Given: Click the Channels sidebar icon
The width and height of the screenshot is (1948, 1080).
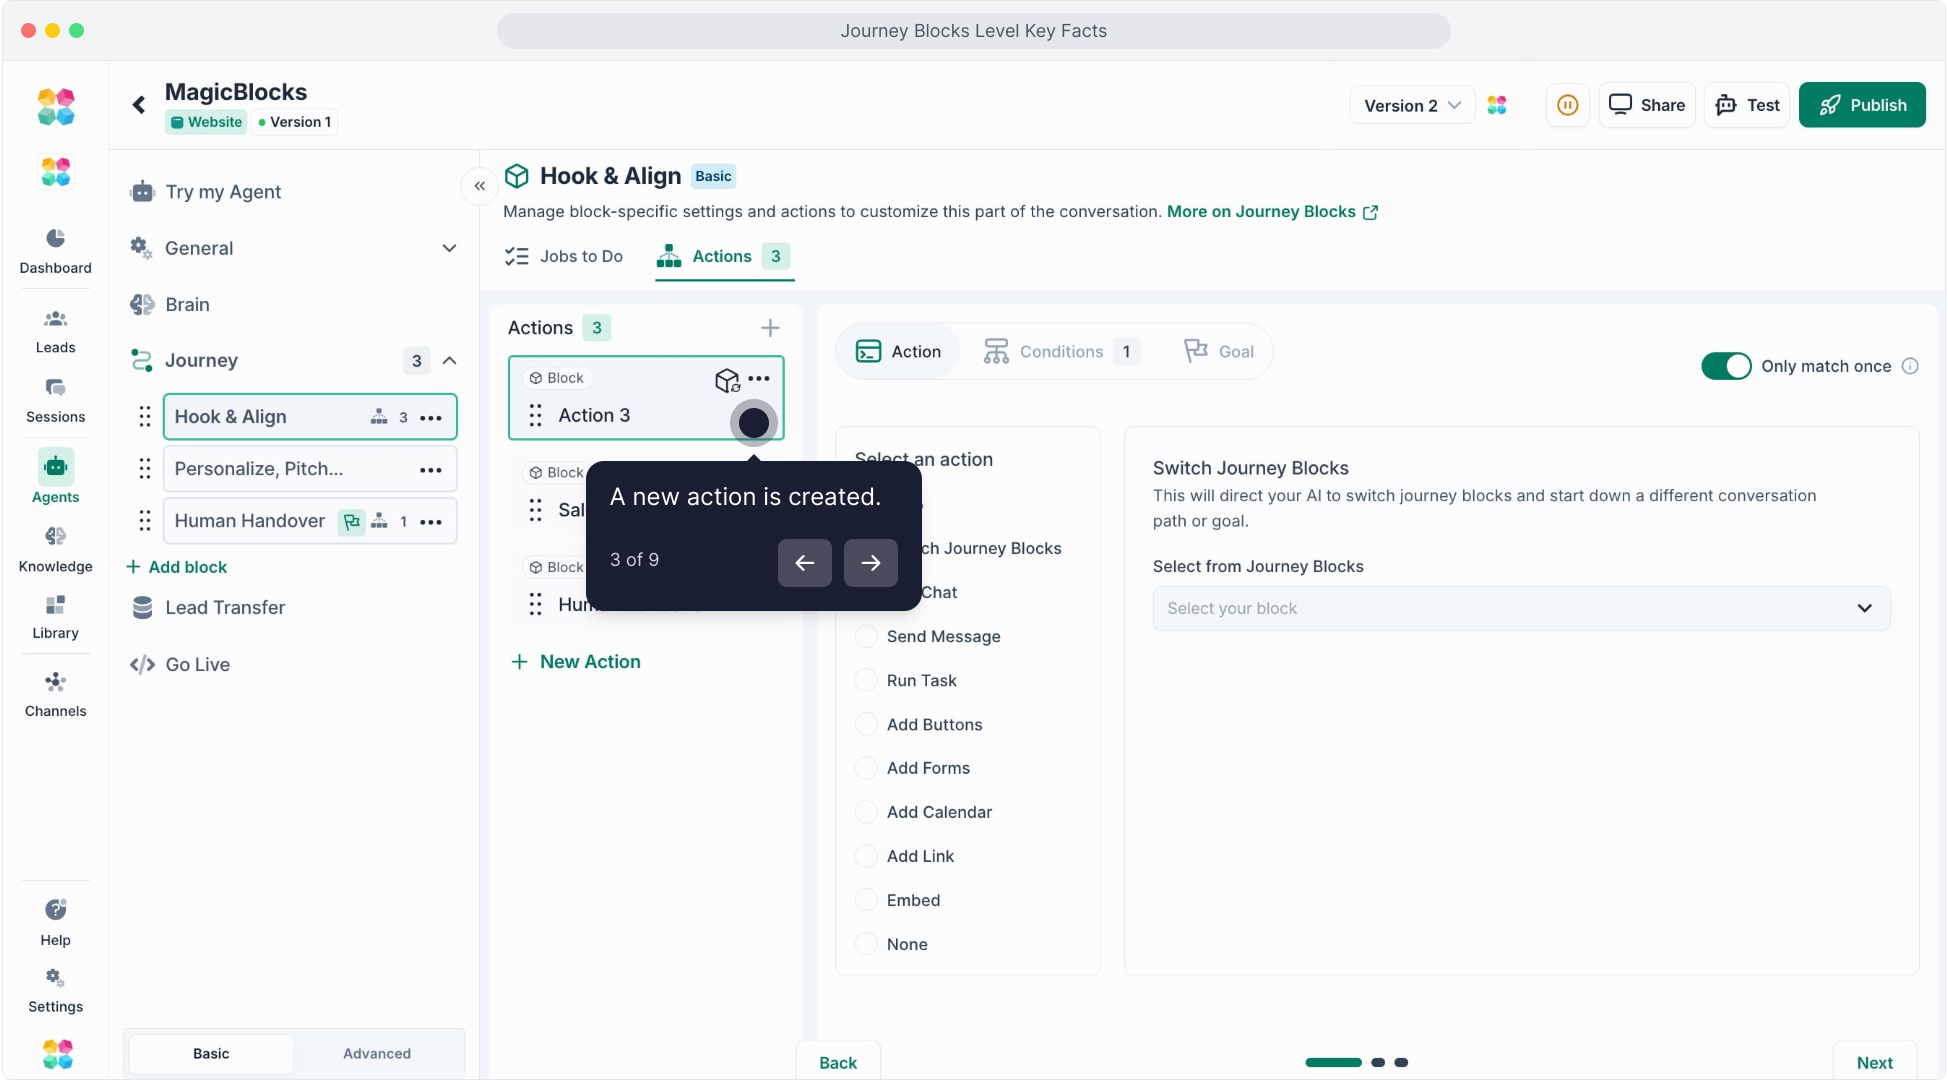Looking at the screenshot, I should point(55,694).
